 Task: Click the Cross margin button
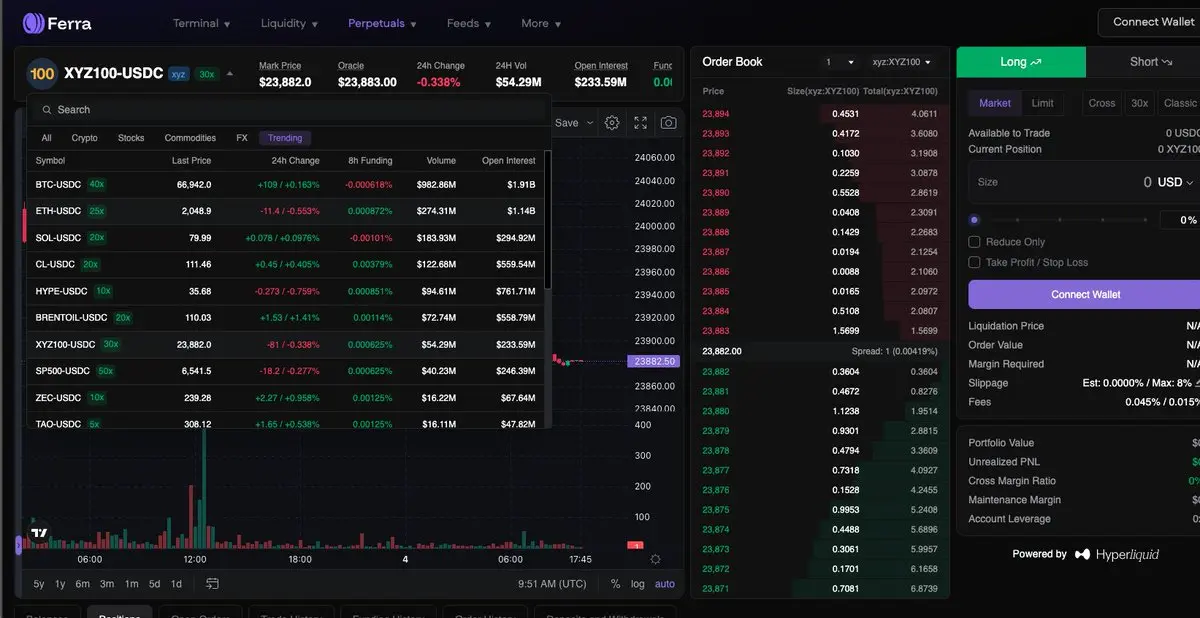[1102, 103]
